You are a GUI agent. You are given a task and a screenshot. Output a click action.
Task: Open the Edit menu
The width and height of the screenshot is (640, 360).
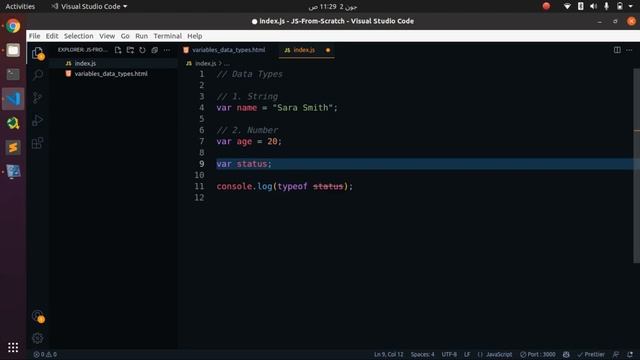(x=52, y=36)
